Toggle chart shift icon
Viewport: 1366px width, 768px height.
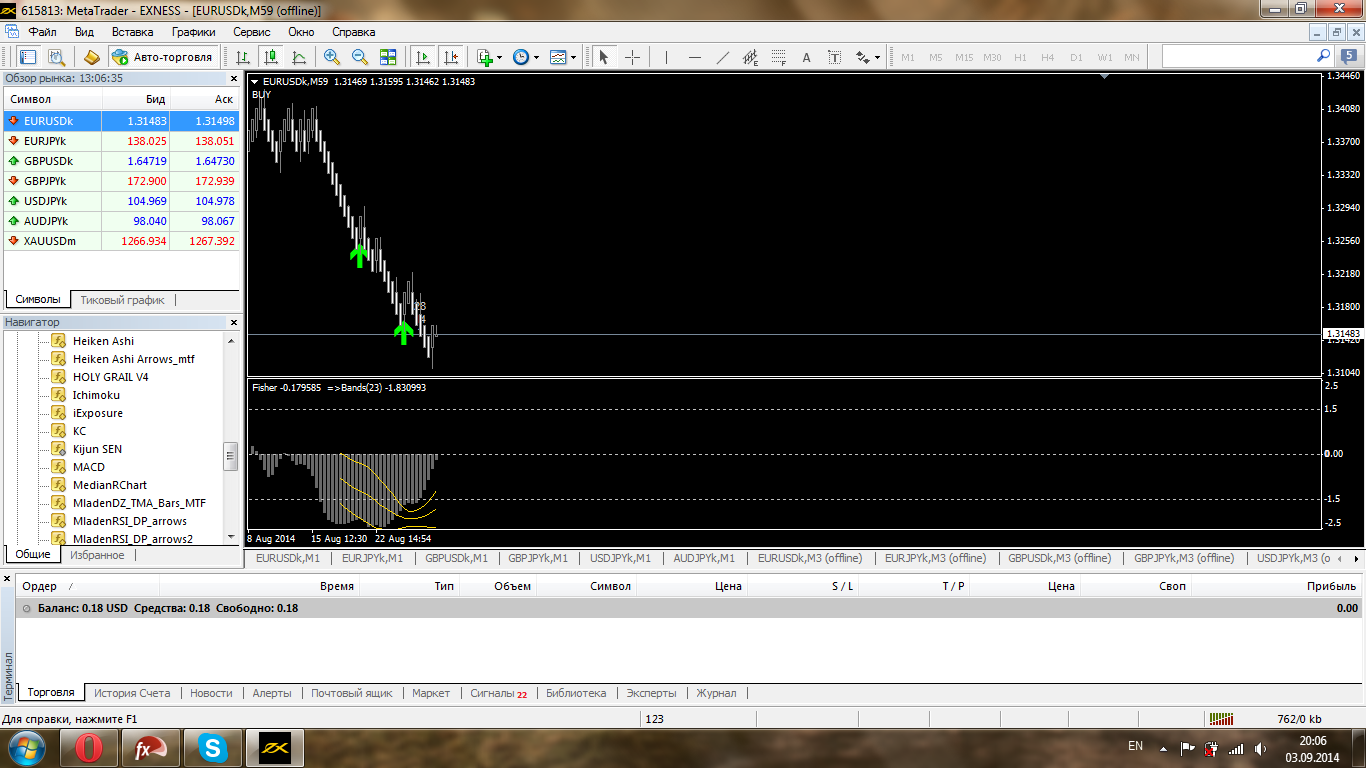(x=451, y=57)
